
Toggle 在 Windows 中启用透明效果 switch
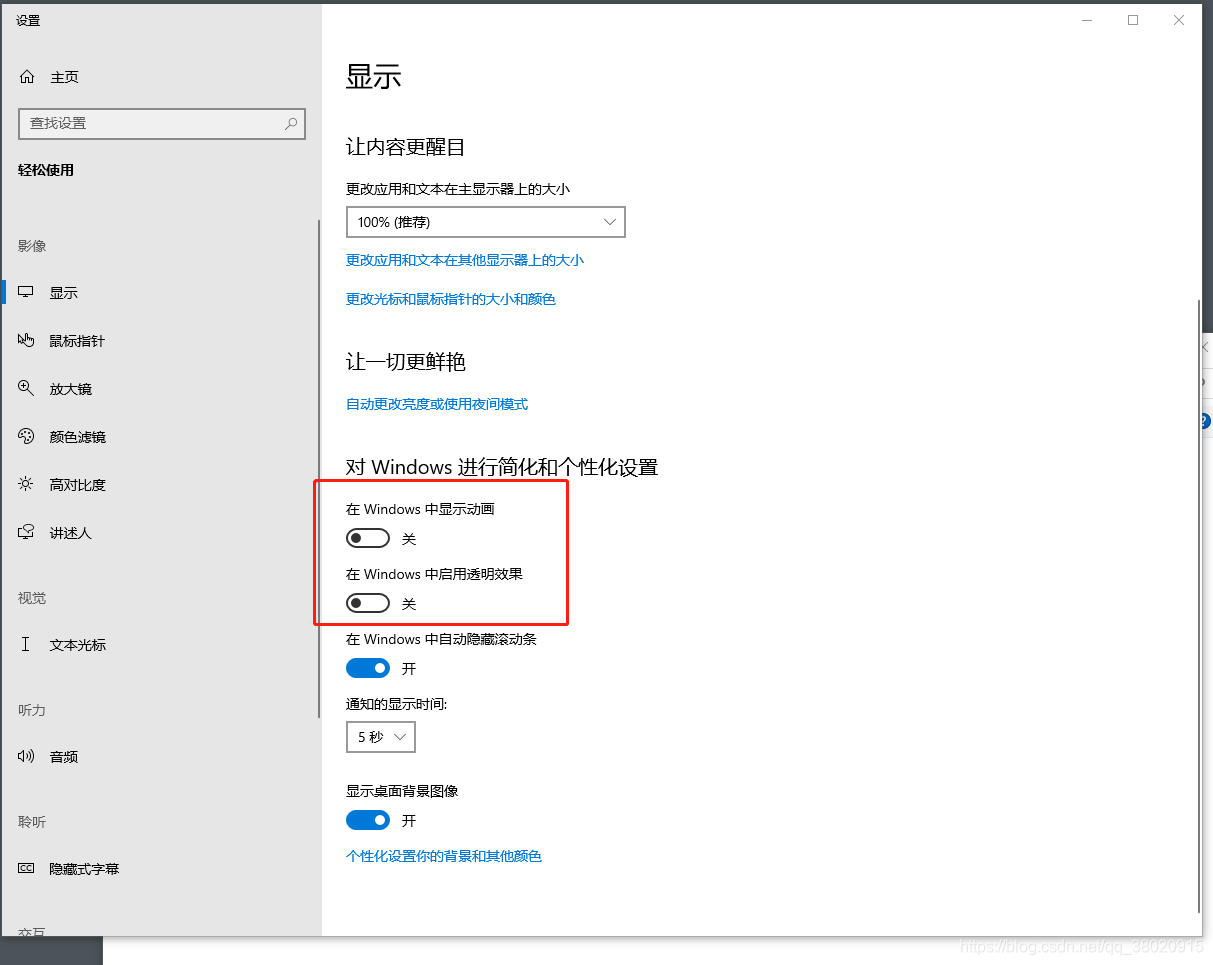pos(368,603)
